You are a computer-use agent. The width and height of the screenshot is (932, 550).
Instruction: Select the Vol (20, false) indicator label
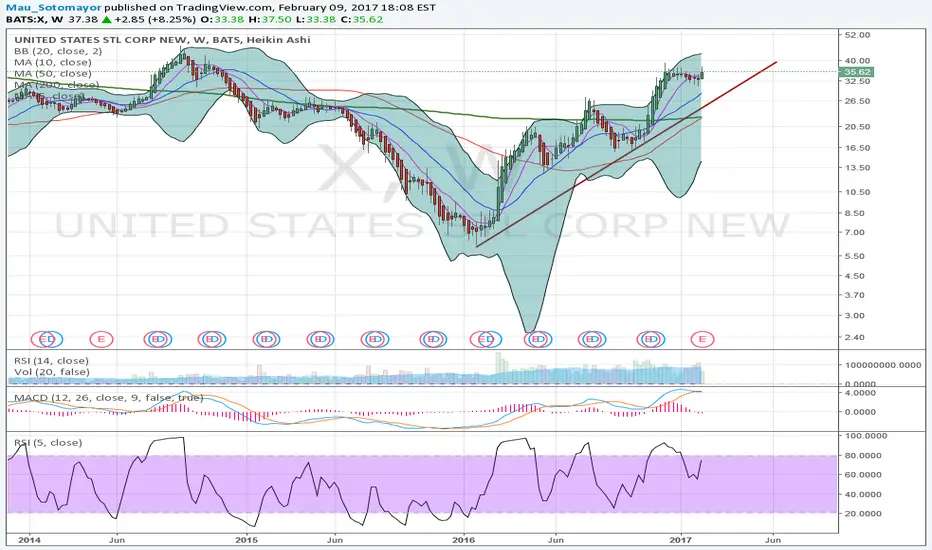pos(52,372)
